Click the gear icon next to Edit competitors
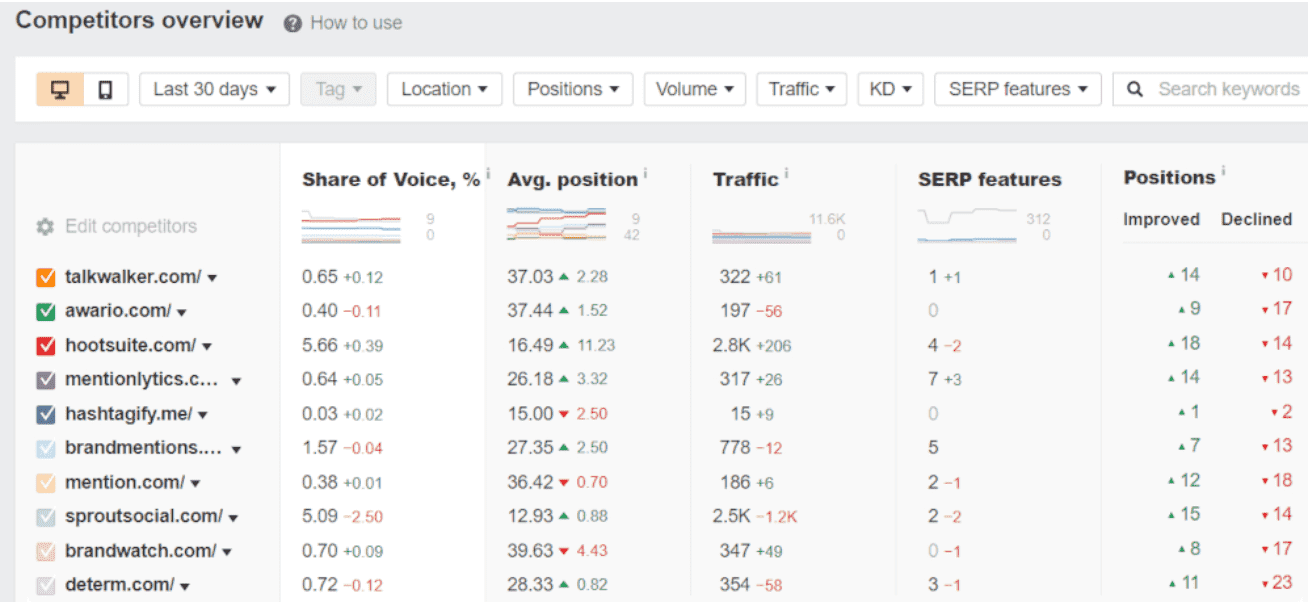This screenshot has height=602, width=1308. [x=44, y=227]
